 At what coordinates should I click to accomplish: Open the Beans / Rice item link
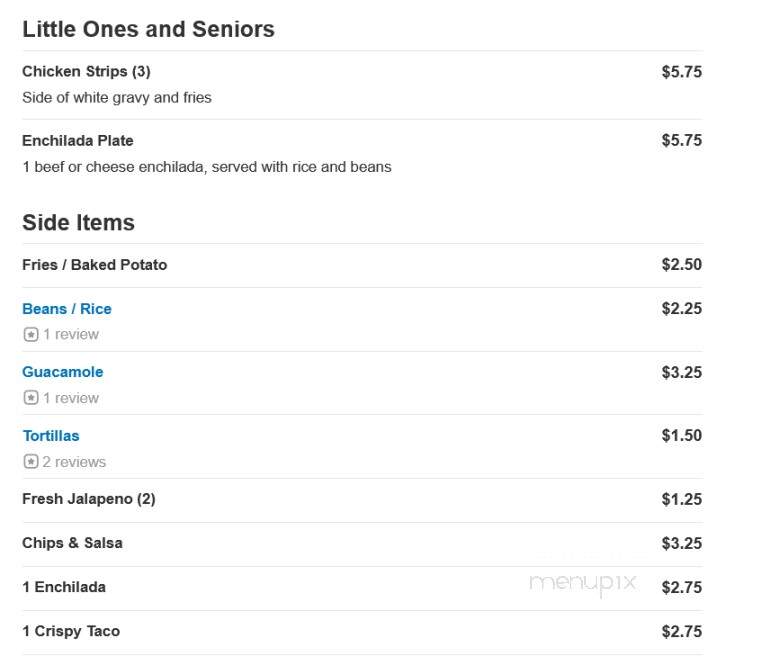pyautogui.click(x=67, y=309)
